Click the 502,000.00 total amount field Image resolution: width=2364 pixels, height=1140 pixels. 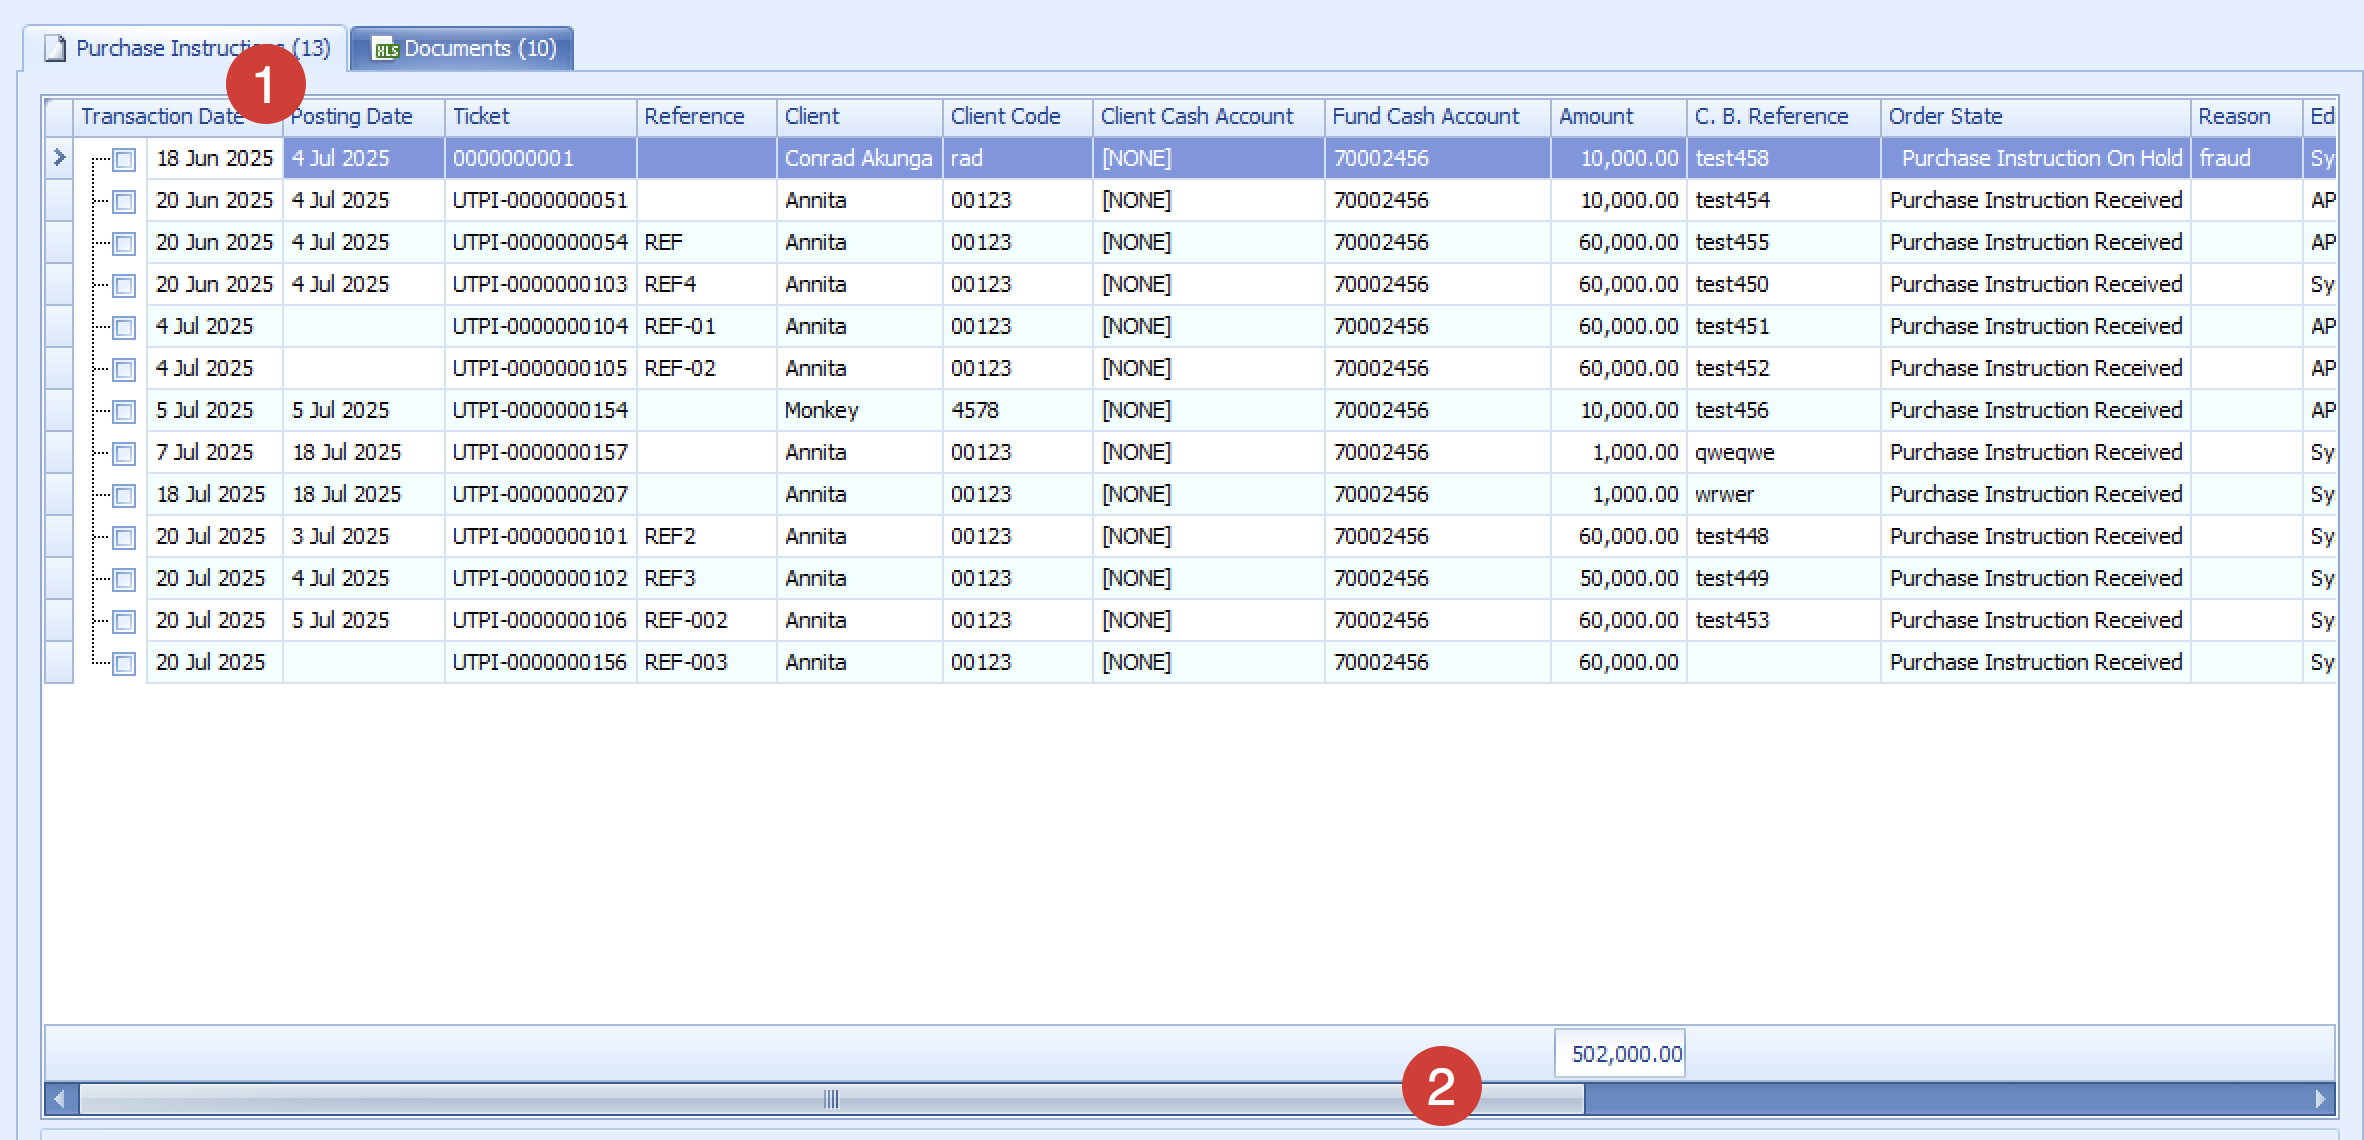tap(1620, 1053)
